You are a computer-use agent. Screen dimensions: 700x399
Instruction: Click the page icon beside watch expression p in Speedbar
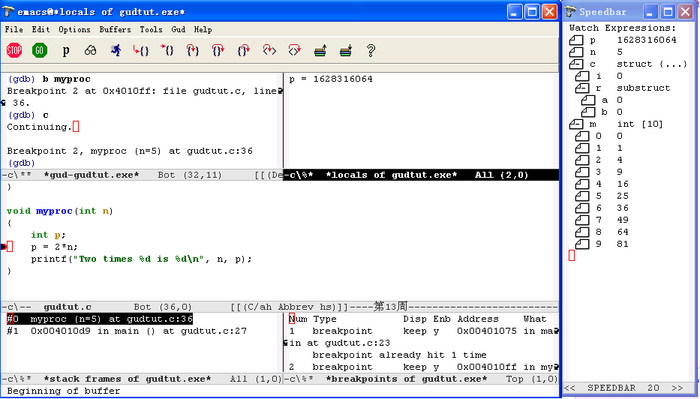coord(576,40)
